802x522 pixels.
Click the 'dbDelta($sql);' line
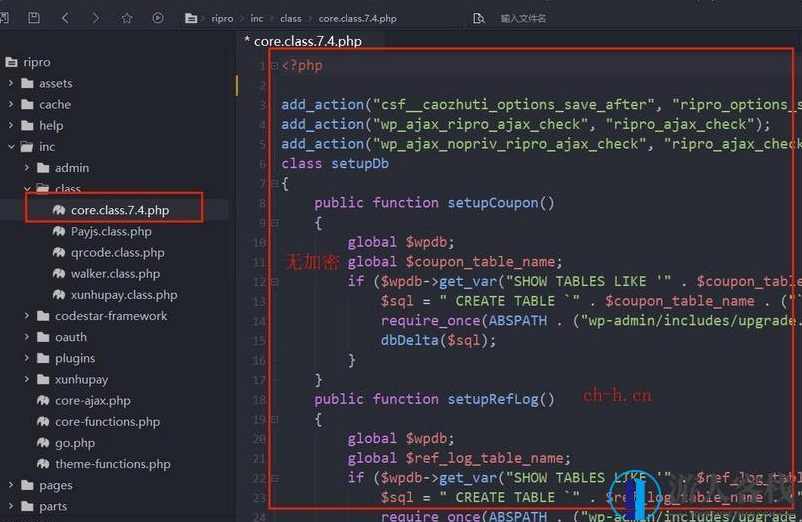click(438, 341)
